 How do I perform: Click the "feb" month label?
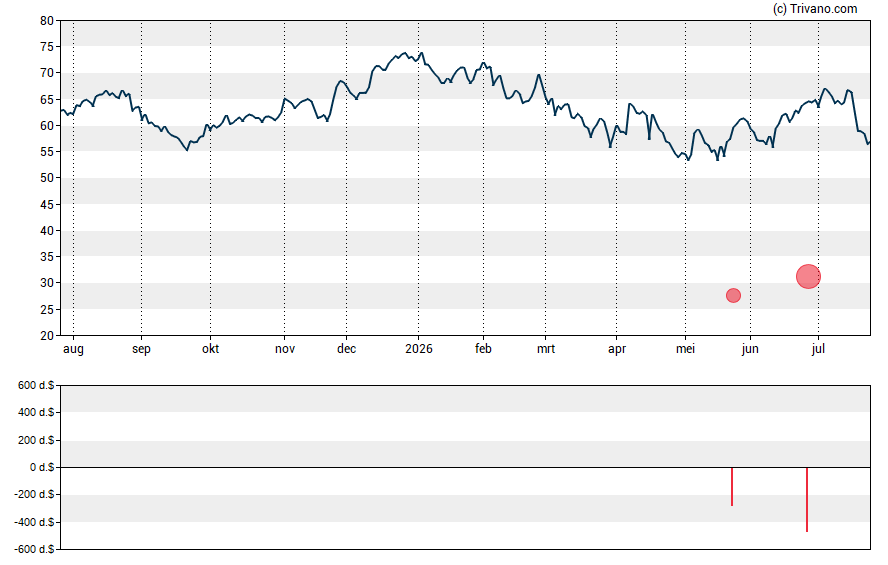point(483,349)
